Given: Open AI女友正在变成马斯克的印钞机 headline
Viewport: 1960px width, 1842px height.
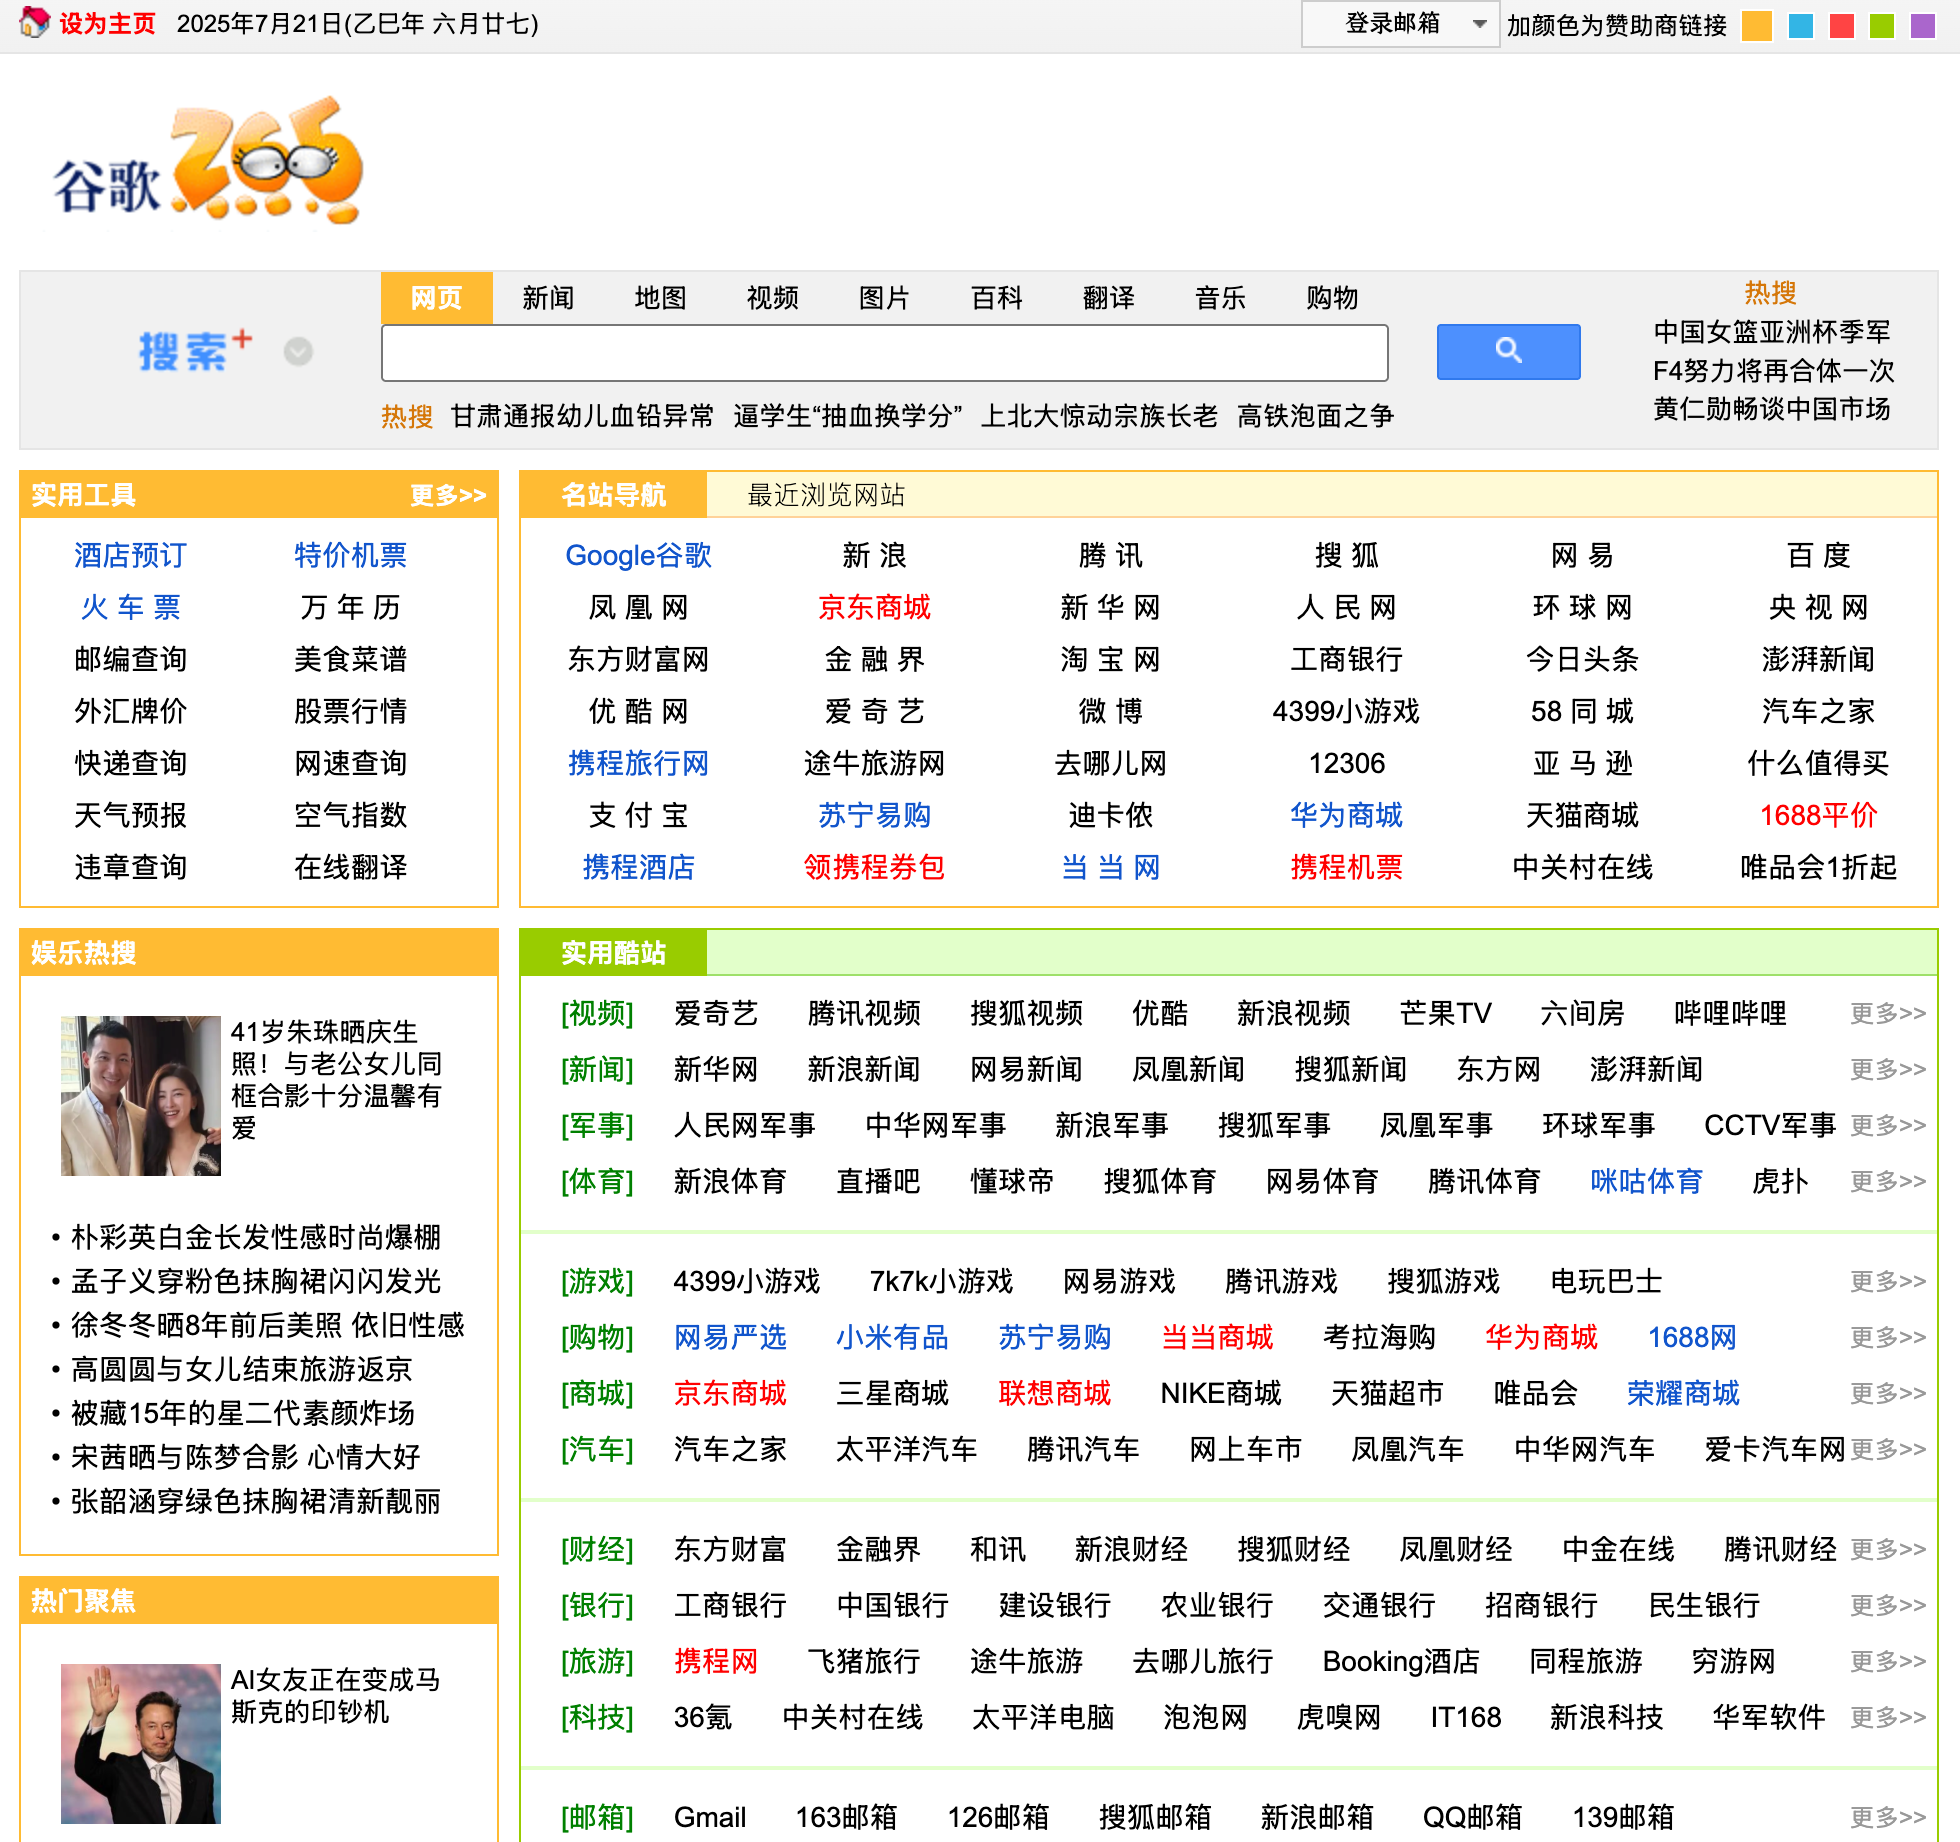Looking at the screenshot, I should click(335, 1695).
